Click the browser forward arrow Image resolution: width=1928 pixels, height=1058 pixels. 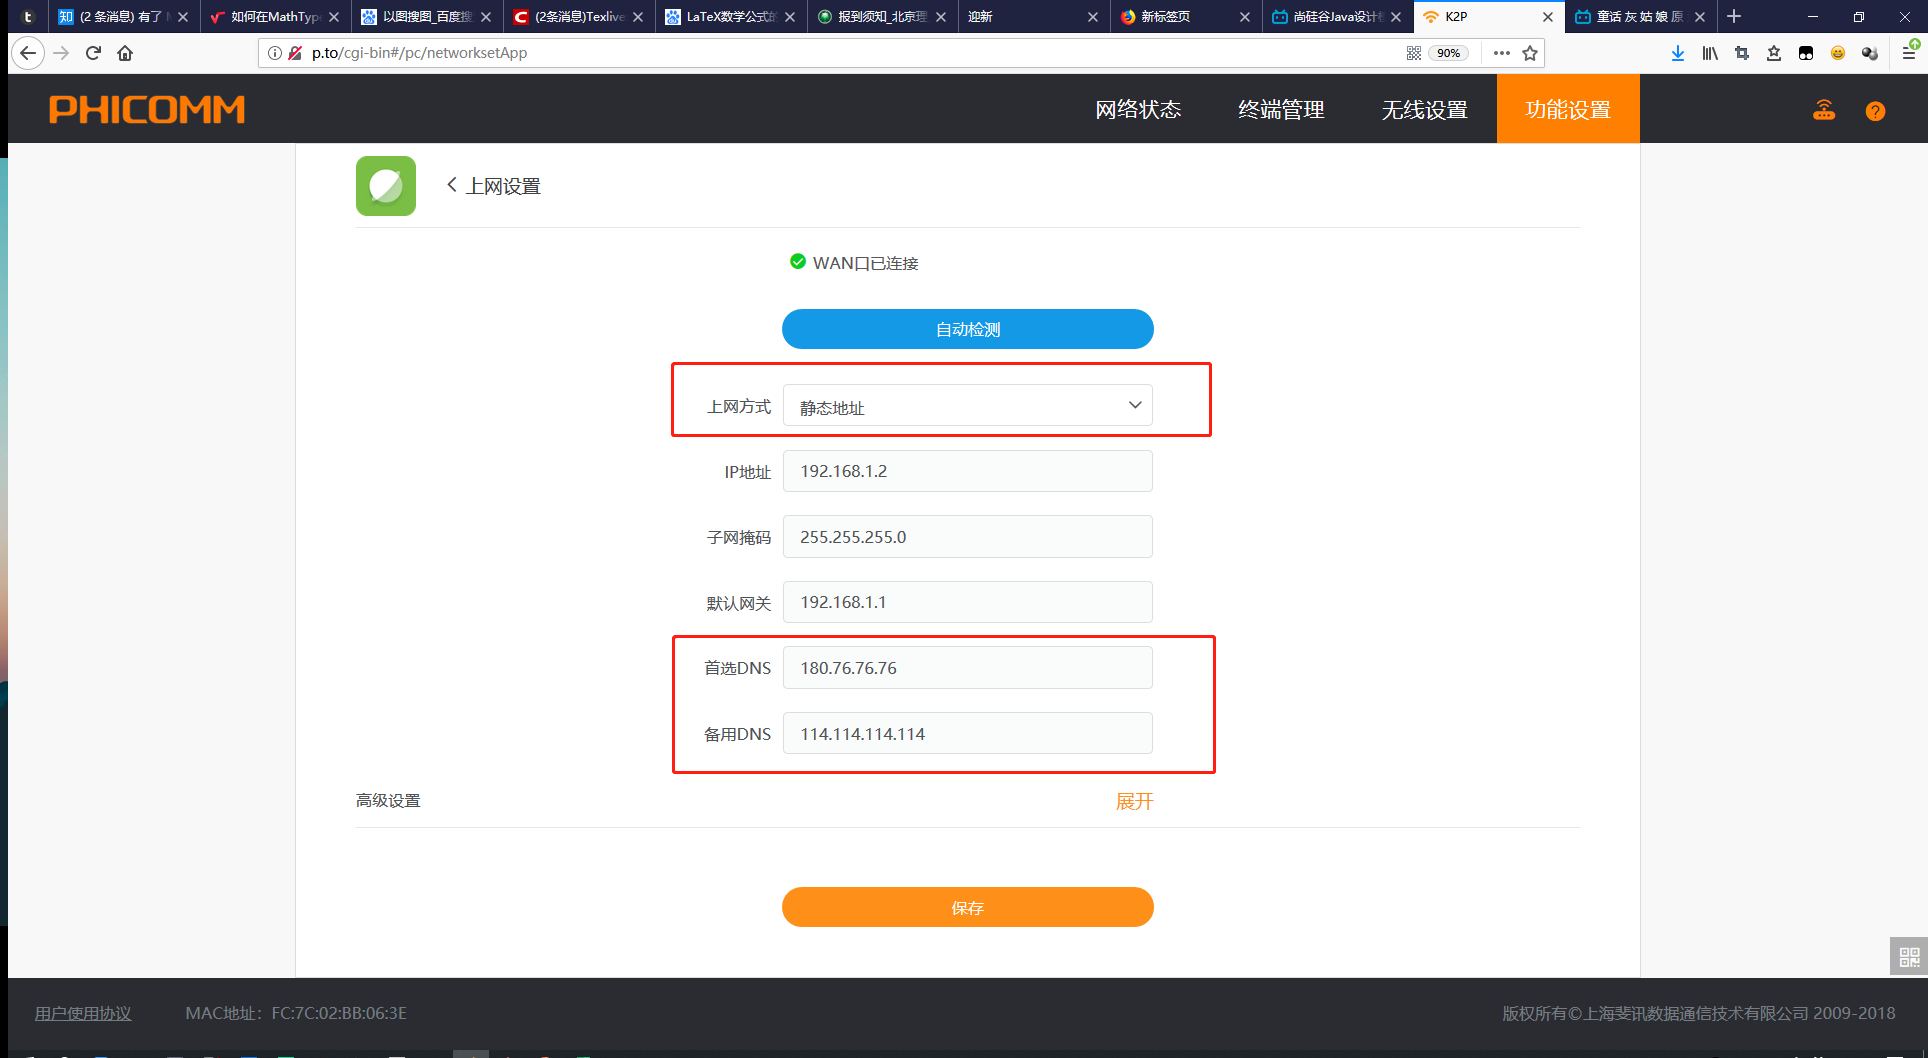point(61,53)
